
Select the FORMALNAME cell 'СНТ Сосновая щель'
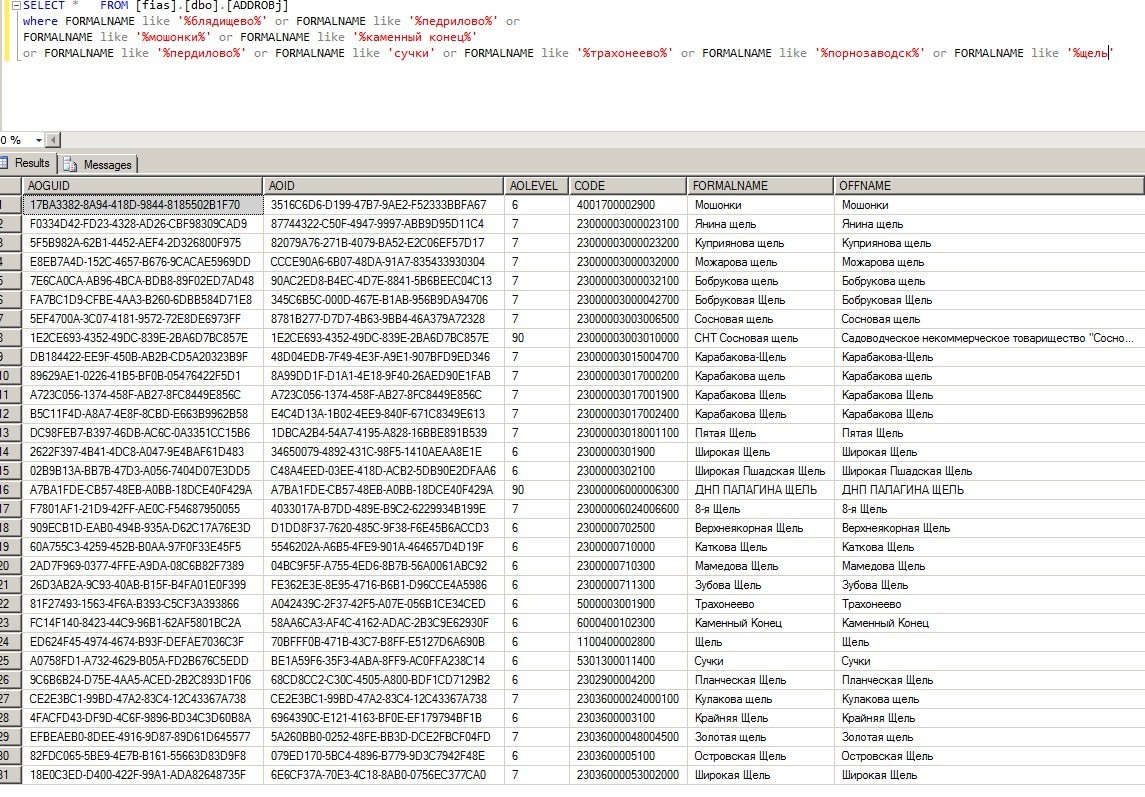click(760, 338)
